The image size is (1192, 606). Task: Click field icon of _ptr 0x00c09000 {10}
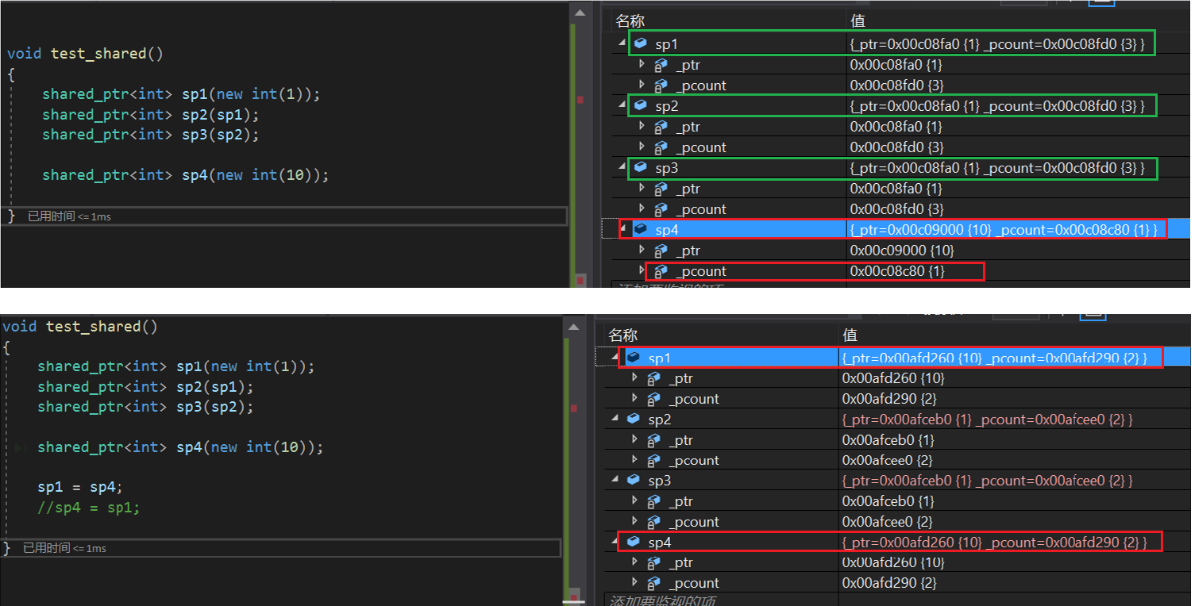click(x=661, y=250)
